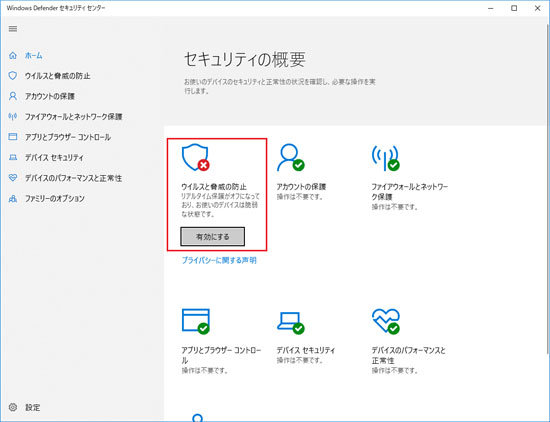Open the virus shield tile with red X
The image size is (550, 422).
pos(195,157)
